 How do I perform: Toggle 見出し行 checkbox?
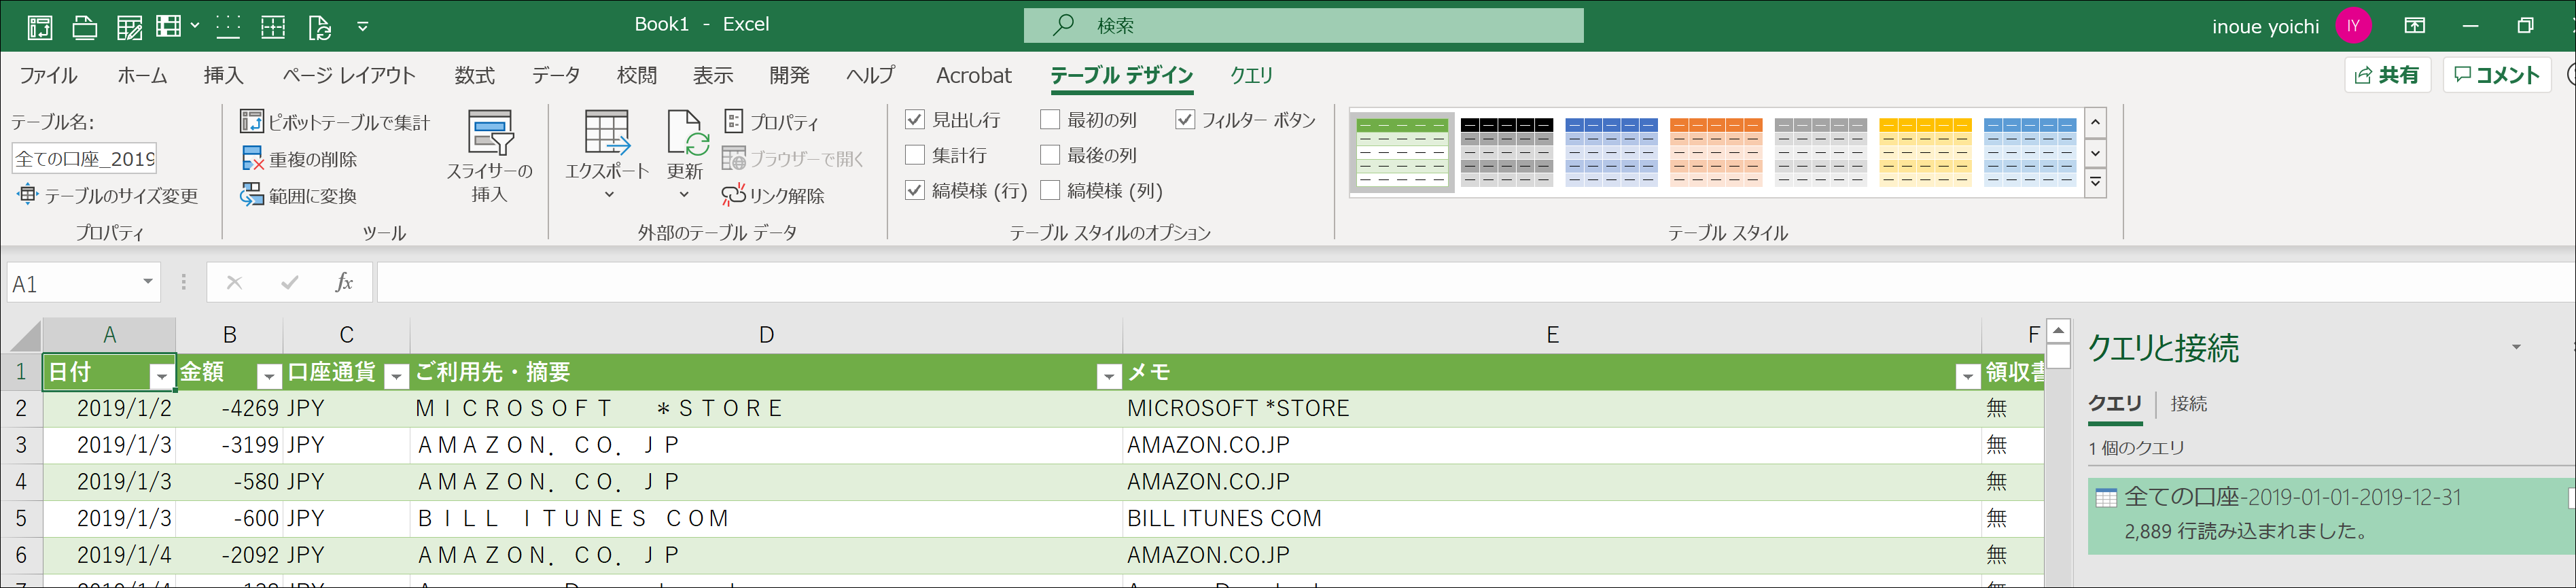coord(915,120)
